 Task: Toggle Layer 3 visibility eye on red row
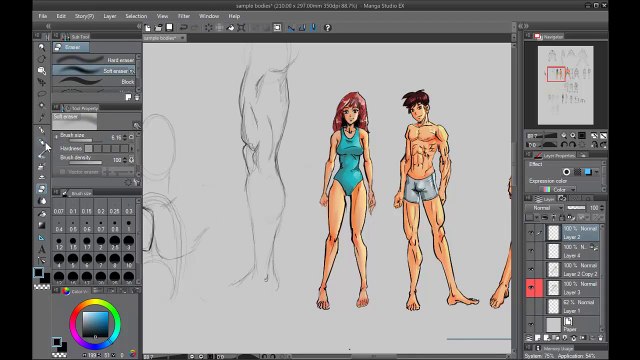pos(531,288)
